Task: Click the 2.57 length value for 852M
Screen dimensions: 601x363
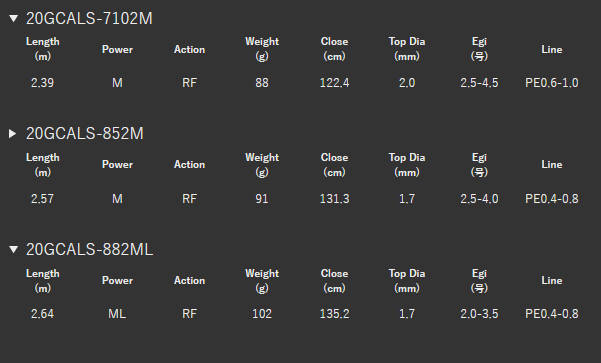Action: tap(42, 199)
